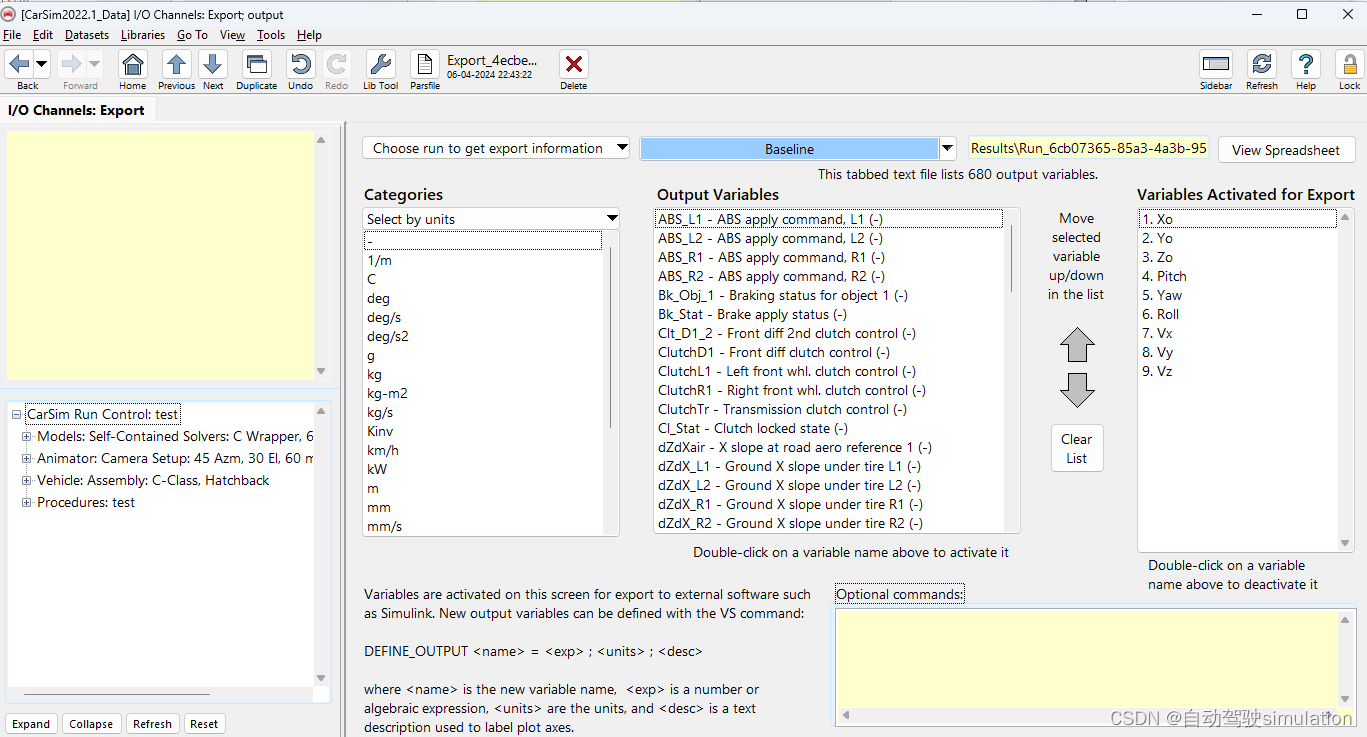
Task: Click the Reset button below the tree
Action: (204, 724)
